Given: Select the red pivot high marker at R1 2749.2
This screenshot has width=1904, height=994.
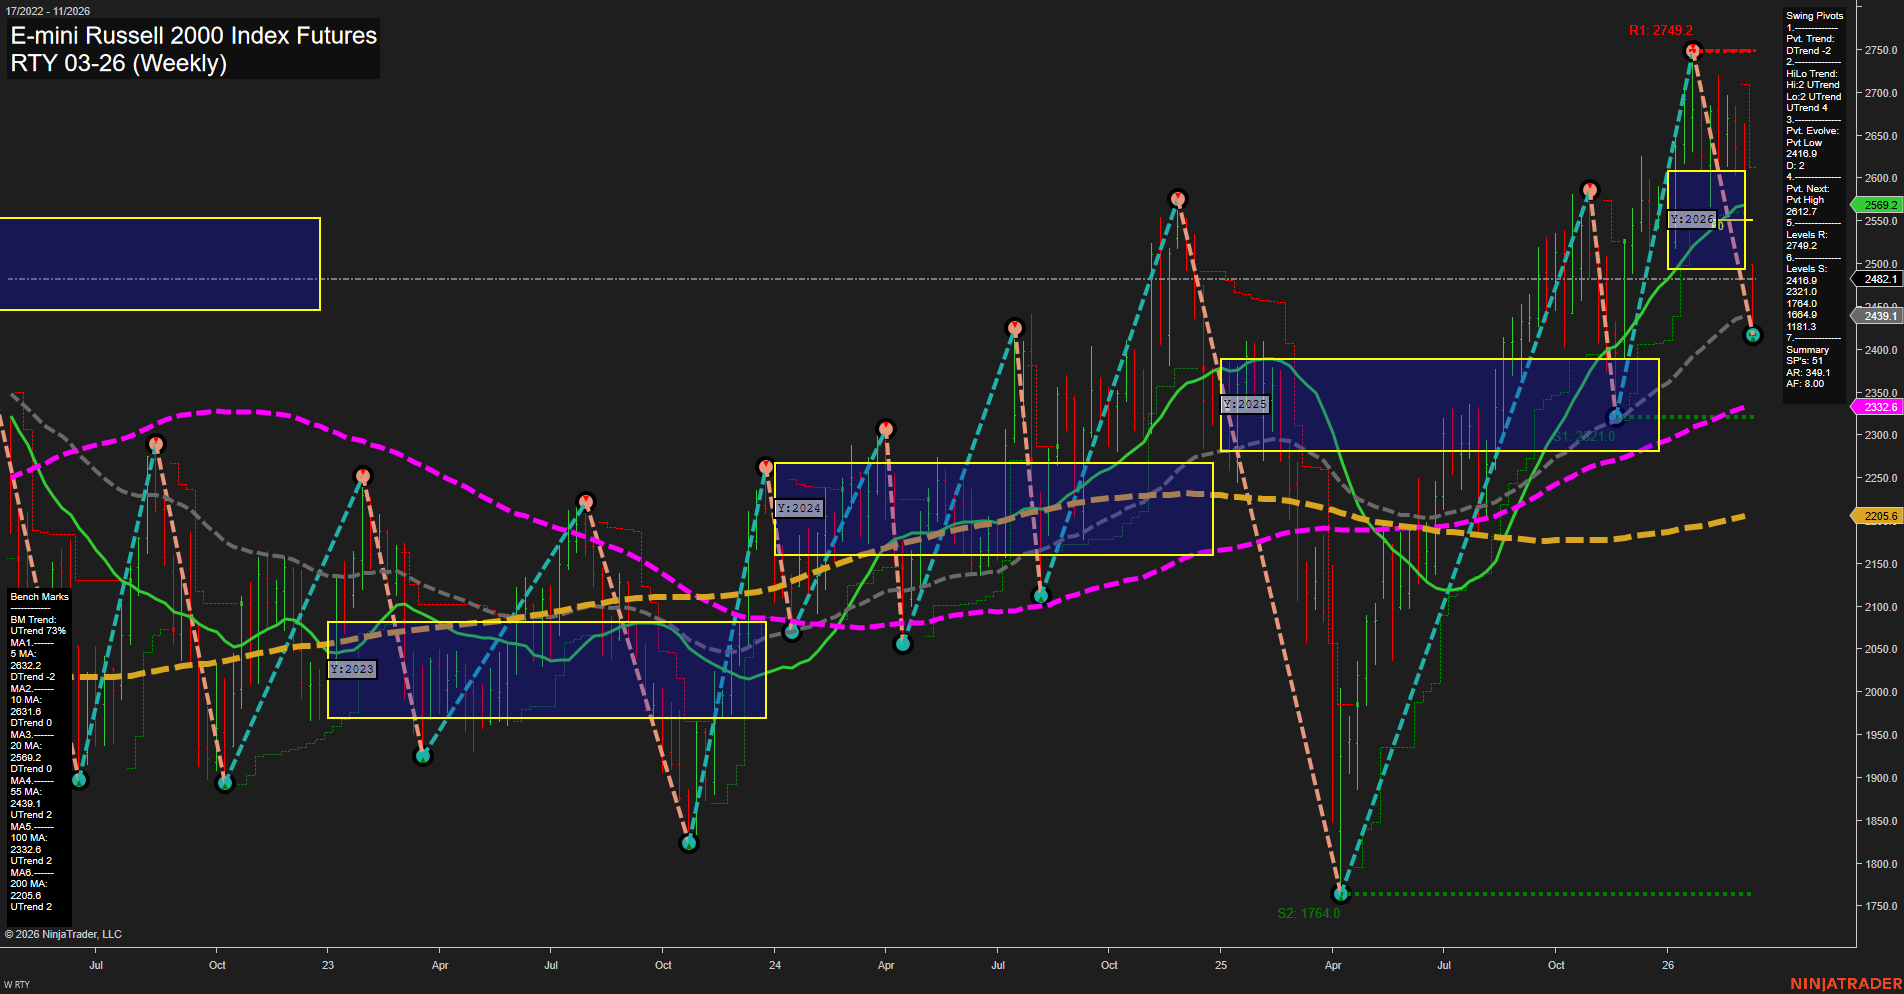Looking at the screenshot, I should point(1692,49).
